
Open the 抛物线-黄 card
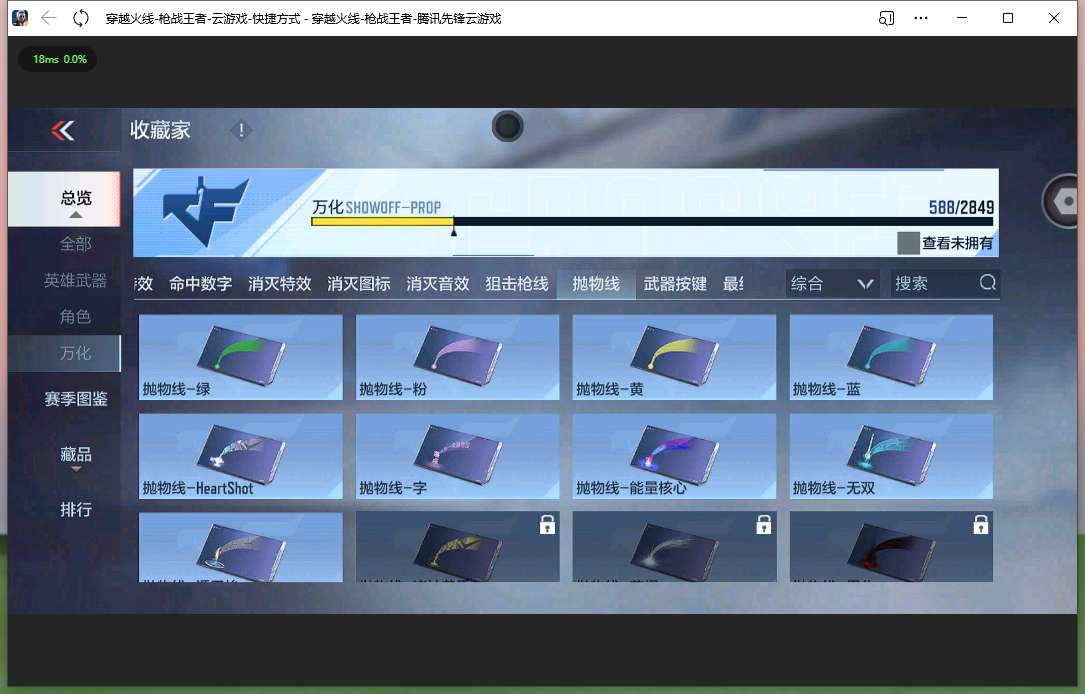tap(675, 357)
